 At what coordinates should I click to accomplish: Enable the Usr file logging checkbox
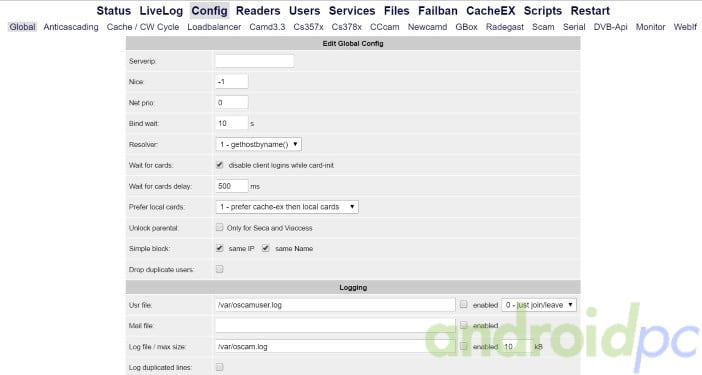coord(464,304)
